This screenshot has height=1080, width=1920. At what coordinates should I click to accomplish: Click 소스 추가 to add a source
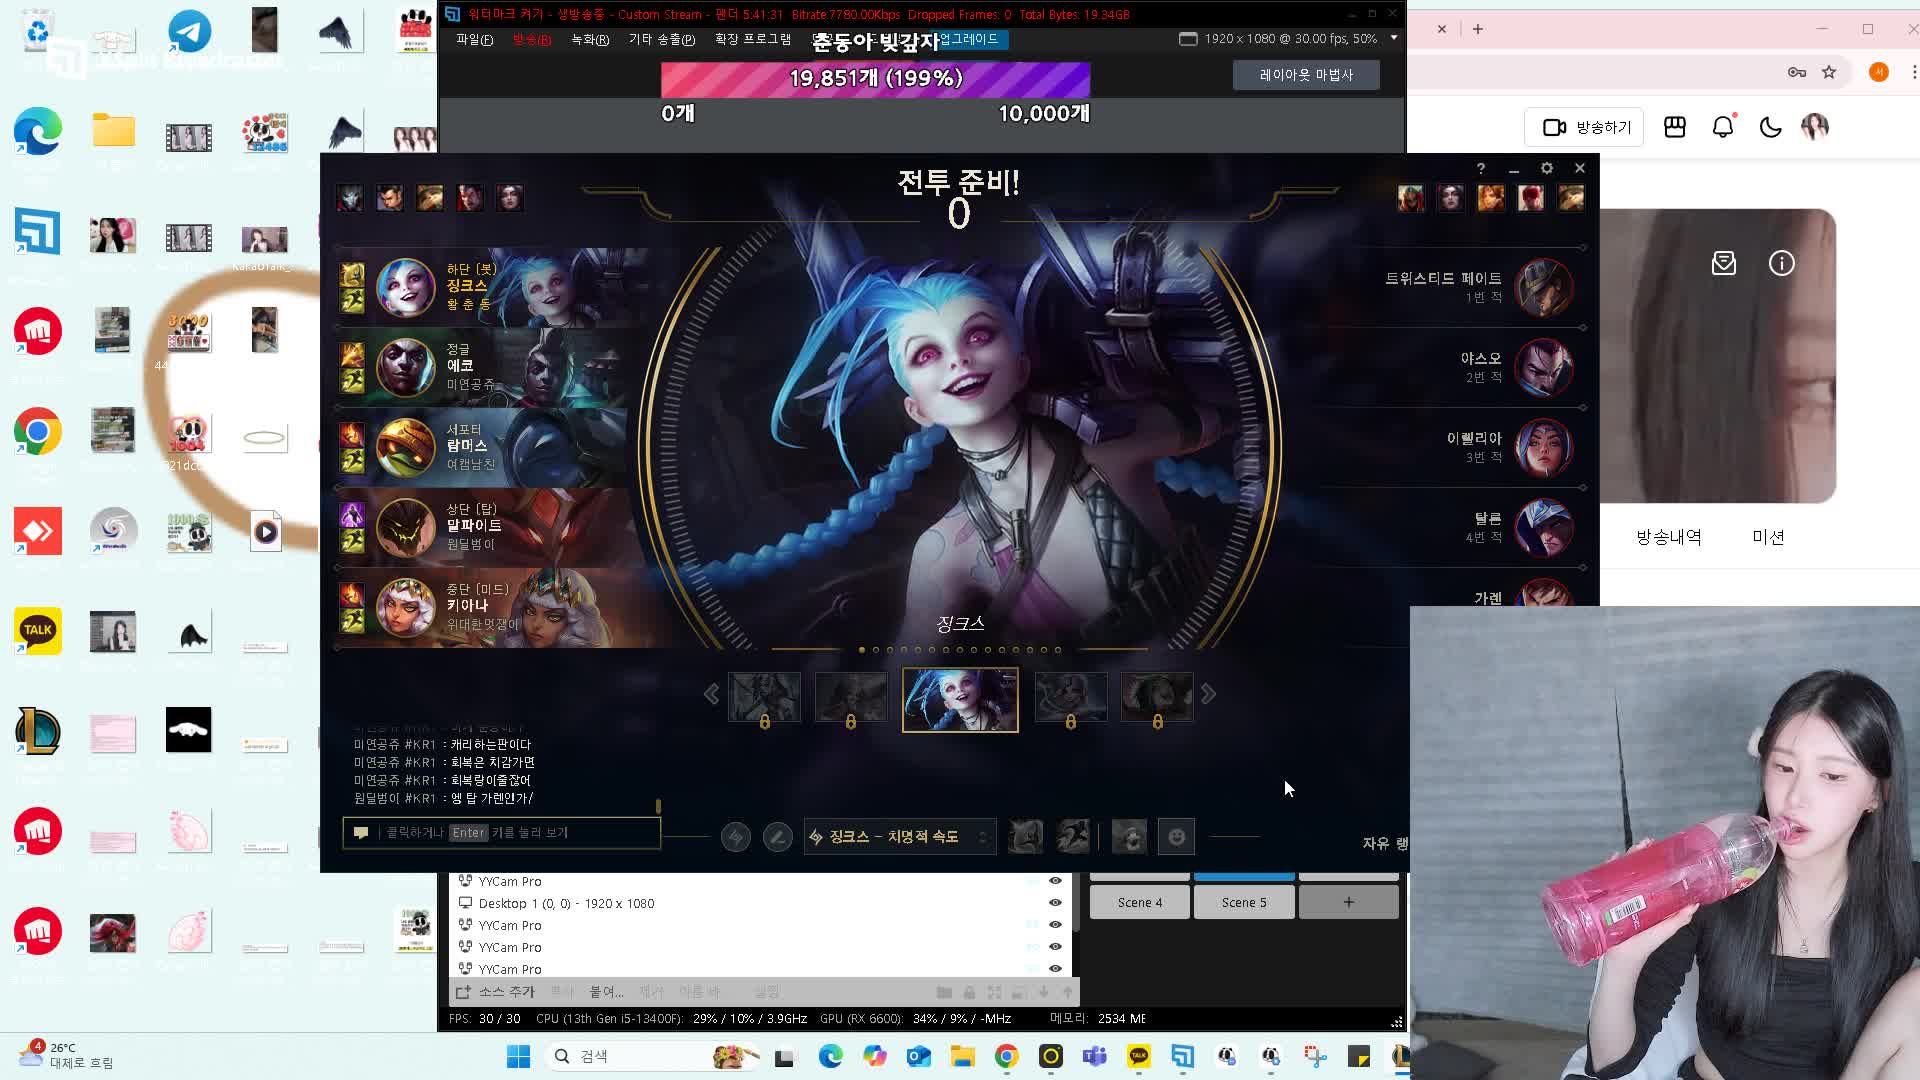coord(496,992)
